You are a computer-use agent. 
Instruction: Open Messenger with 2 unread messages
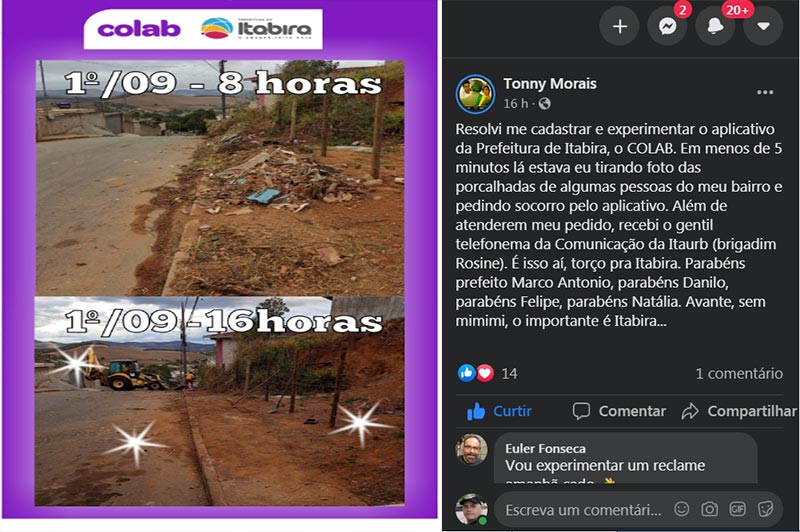pyautogui.click(x=667, y=26)
